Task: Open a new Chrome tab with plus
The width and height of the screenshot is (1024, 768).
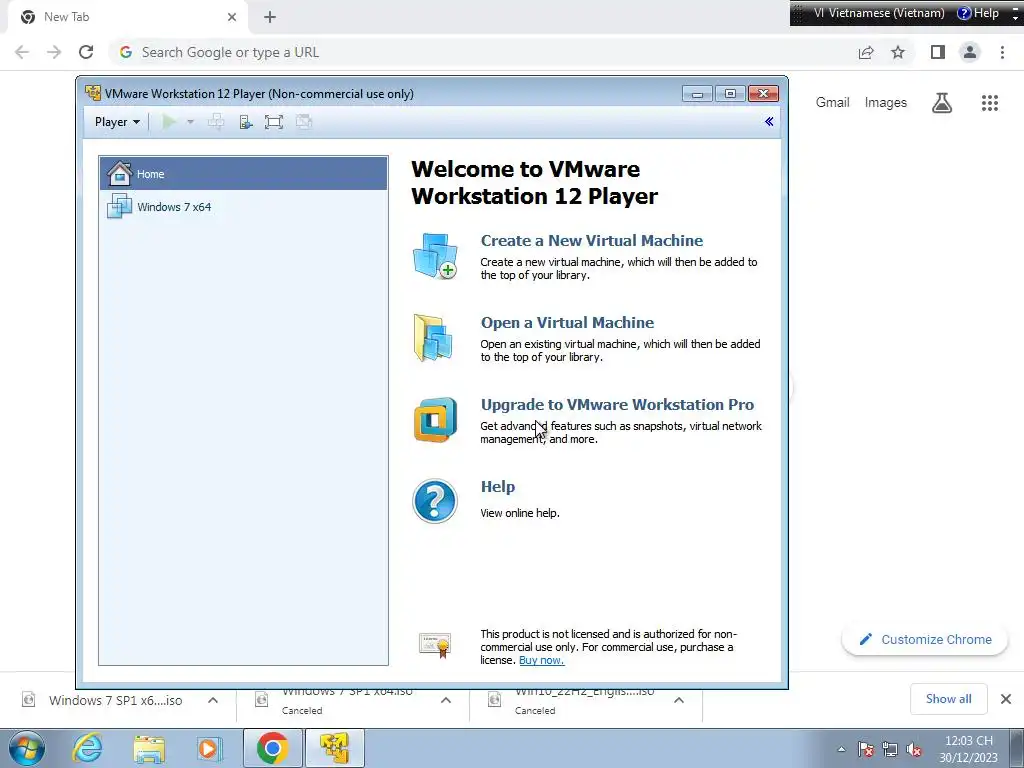Action: [x=270, y=17]
